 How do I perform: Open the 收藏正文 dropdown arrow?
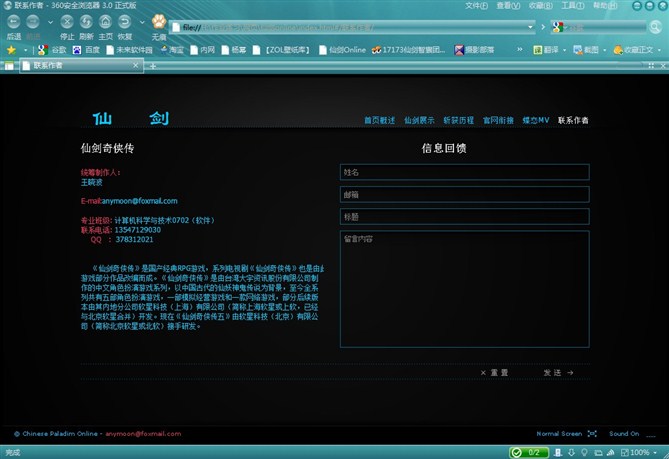[660, 50]
